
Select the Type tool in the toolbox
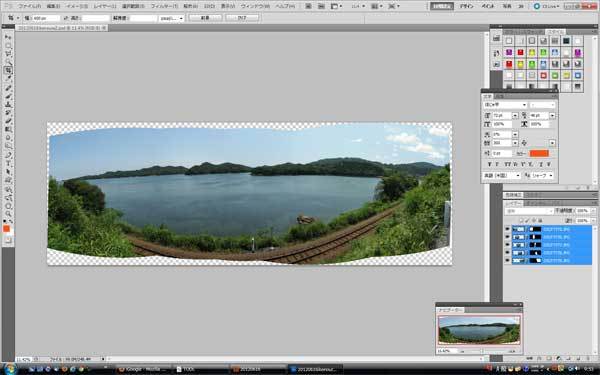[x=8, y=163]
